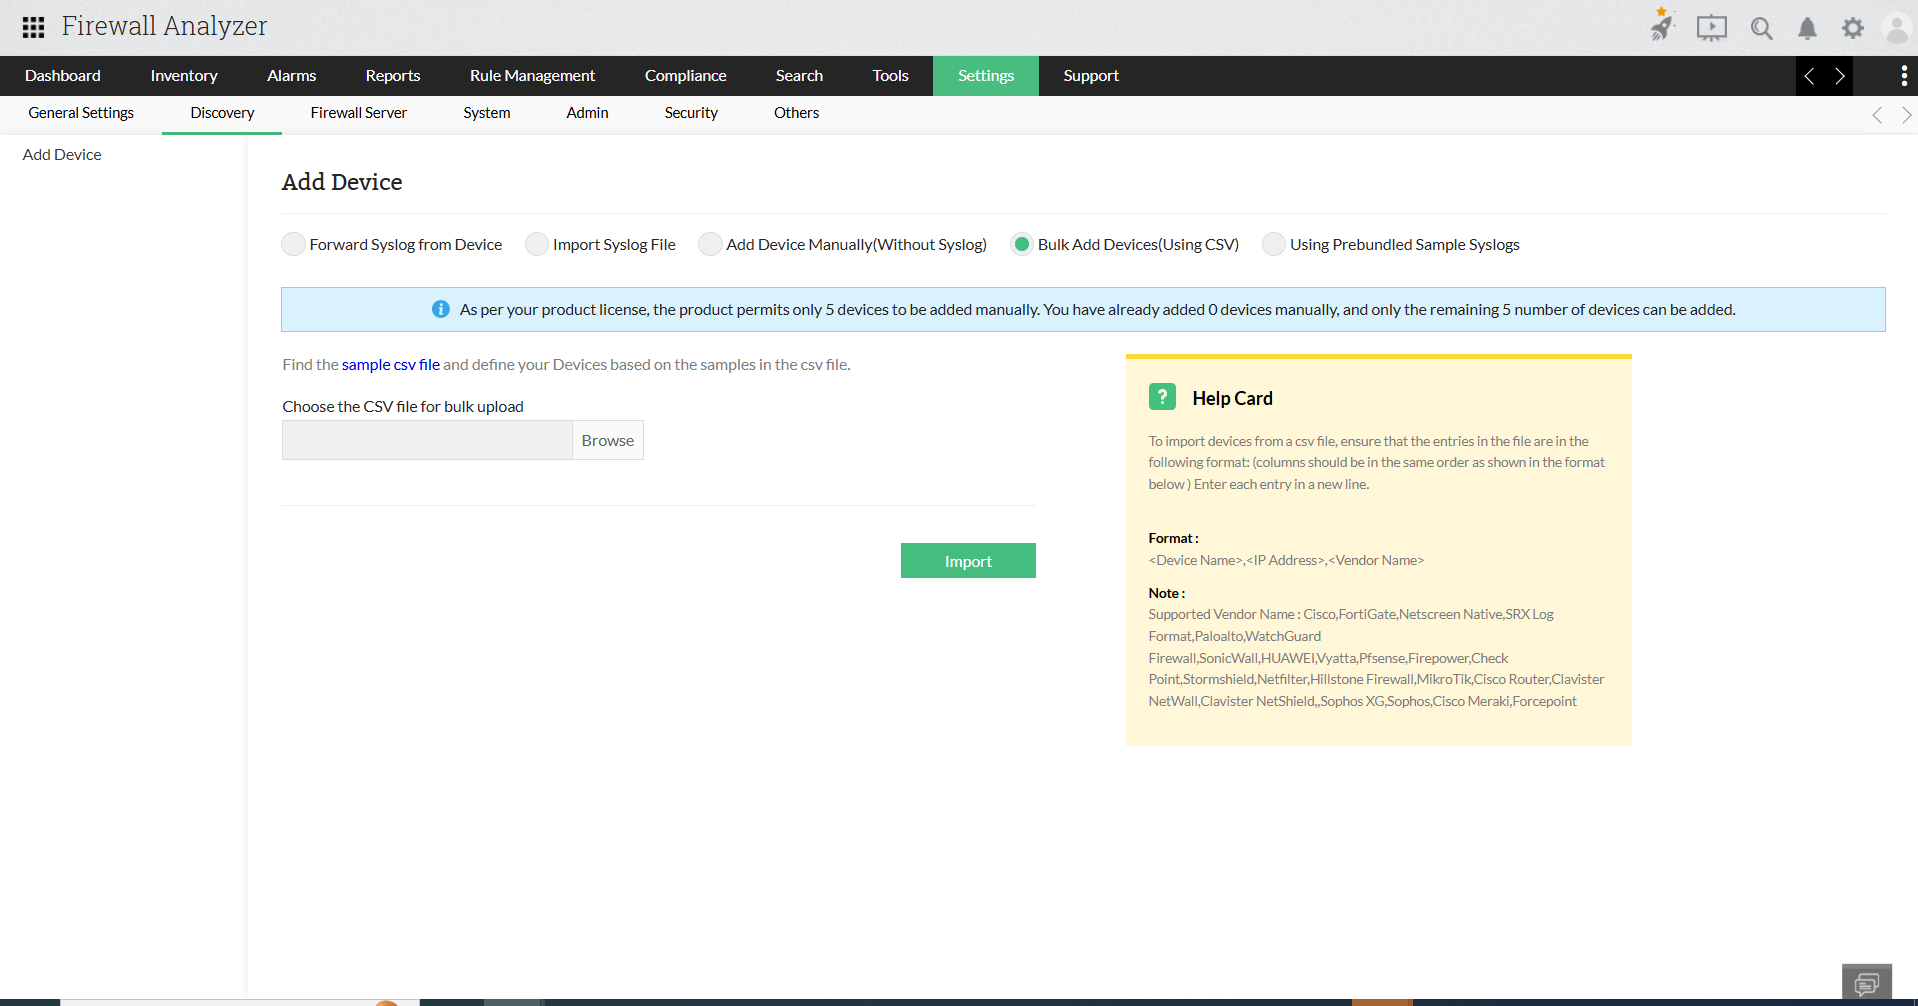Open the vertical three-dot menu

pyautogui.click(x=1903, y=76)
